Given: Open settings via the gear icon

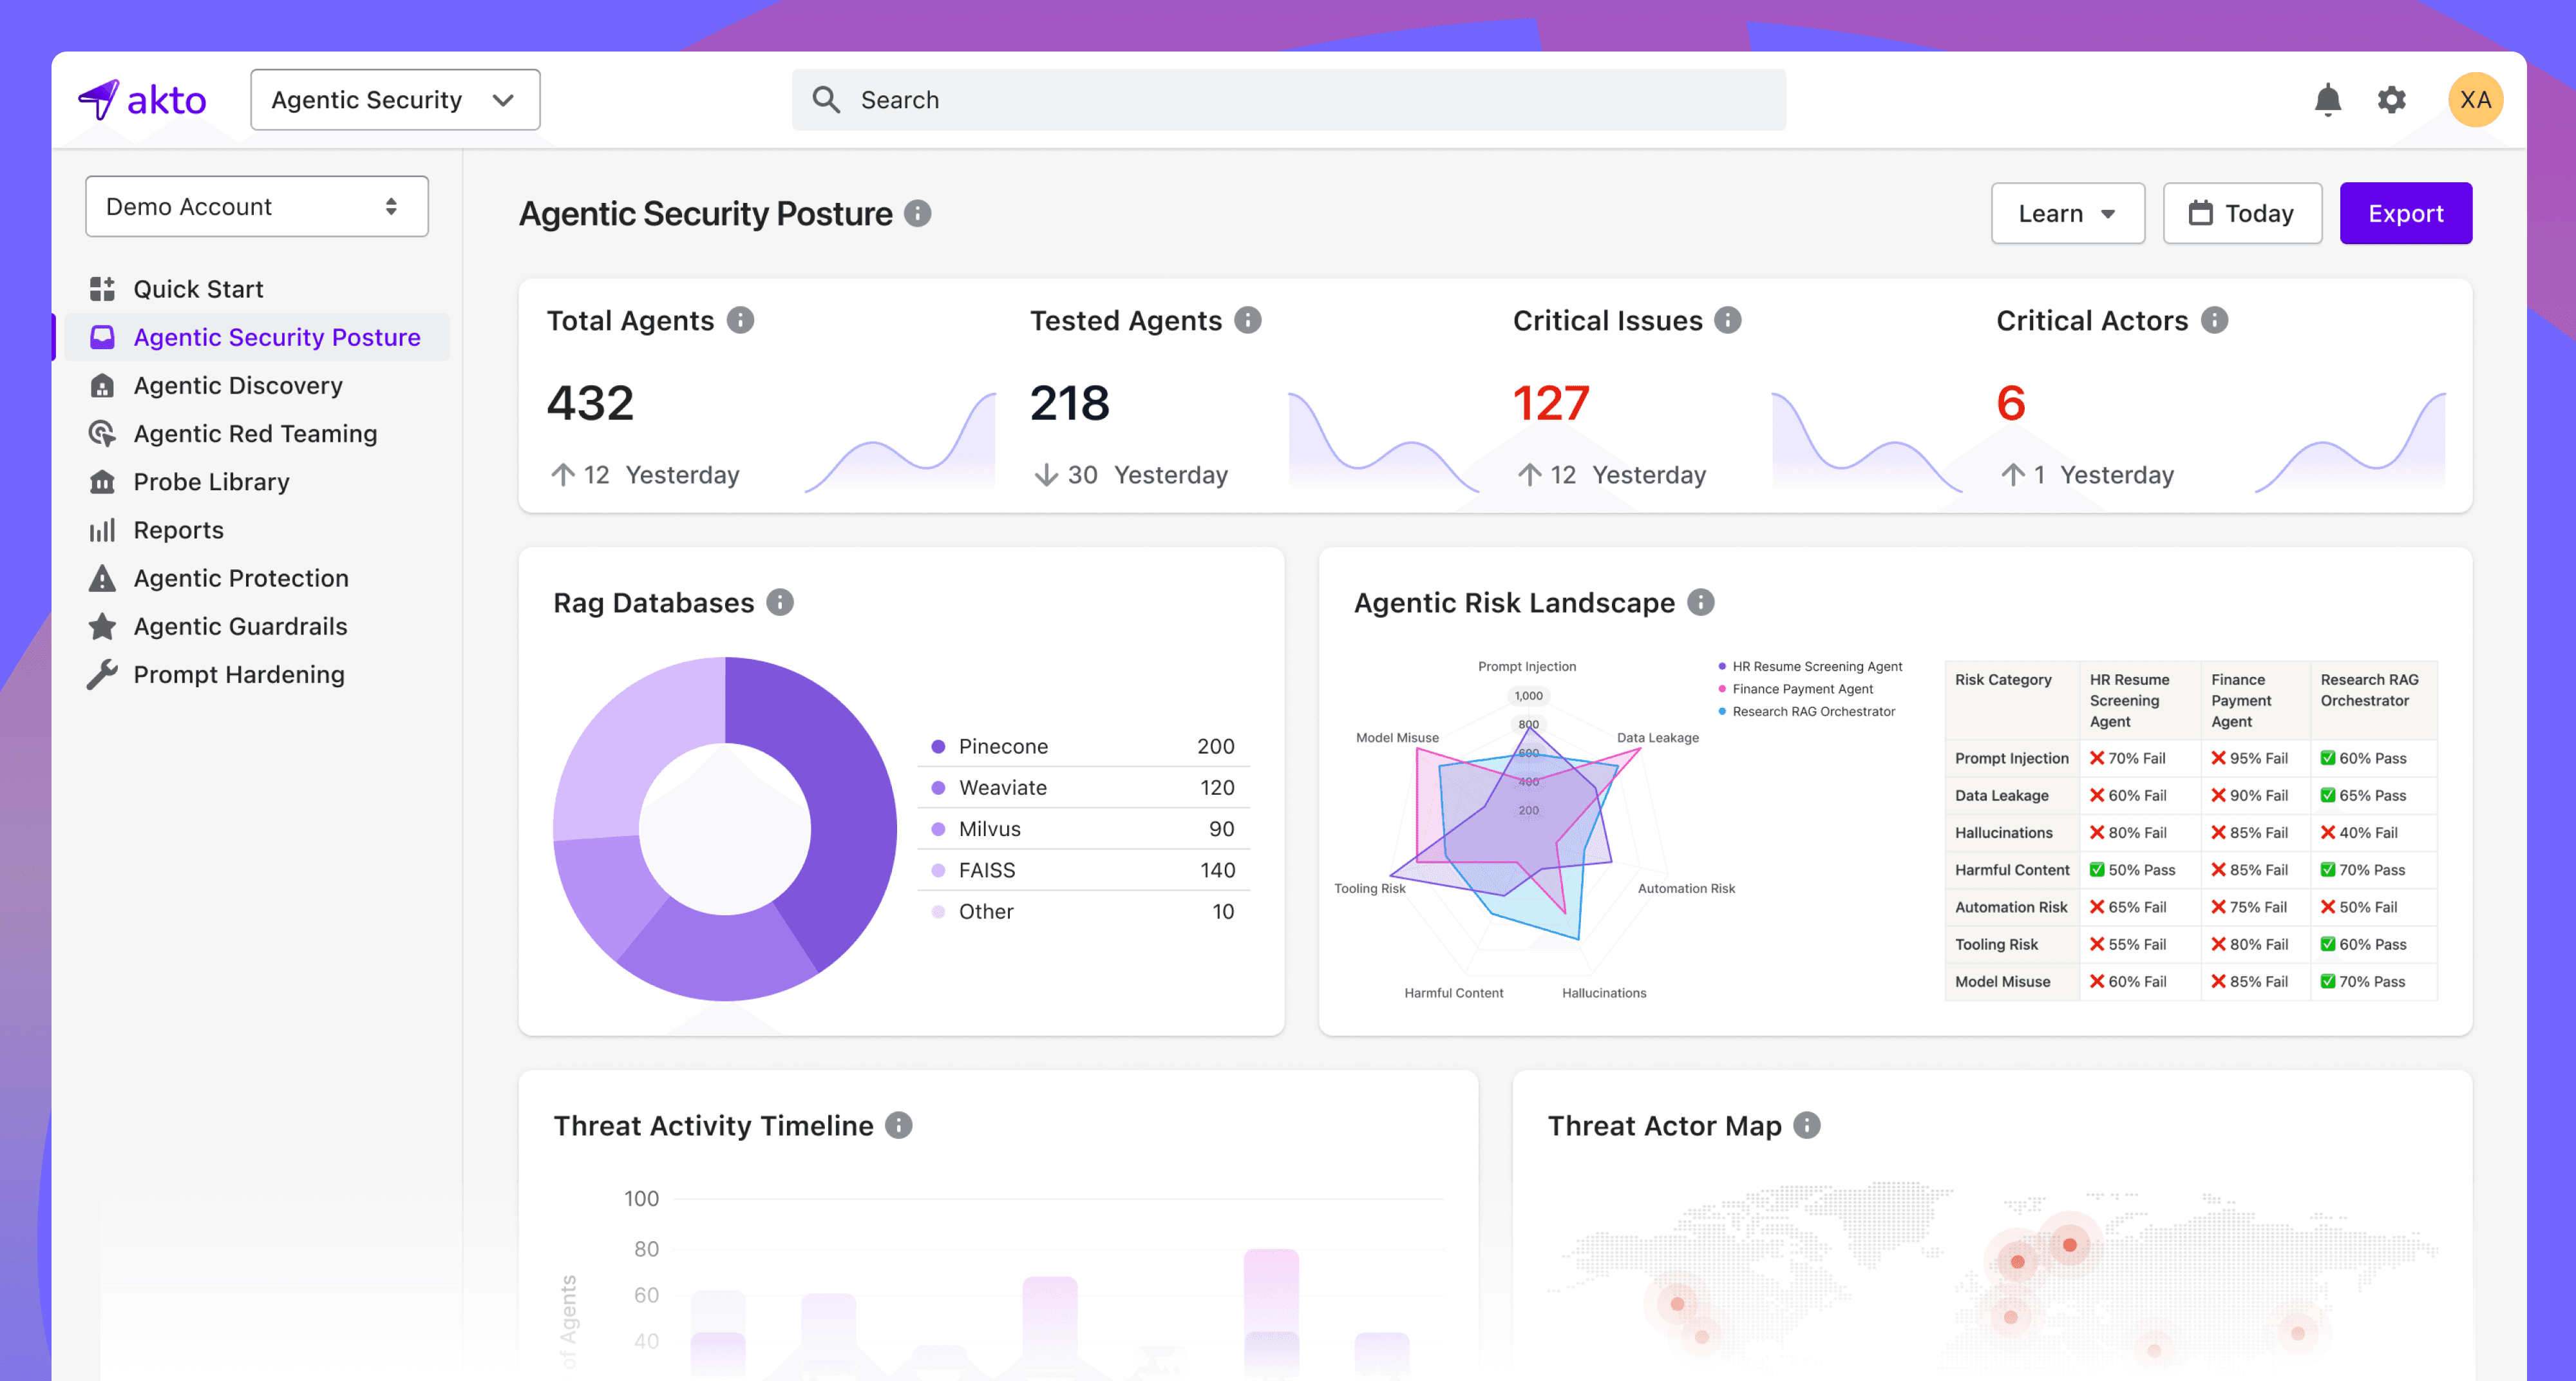Looking at the screenshot, I should click(2391, 100).
